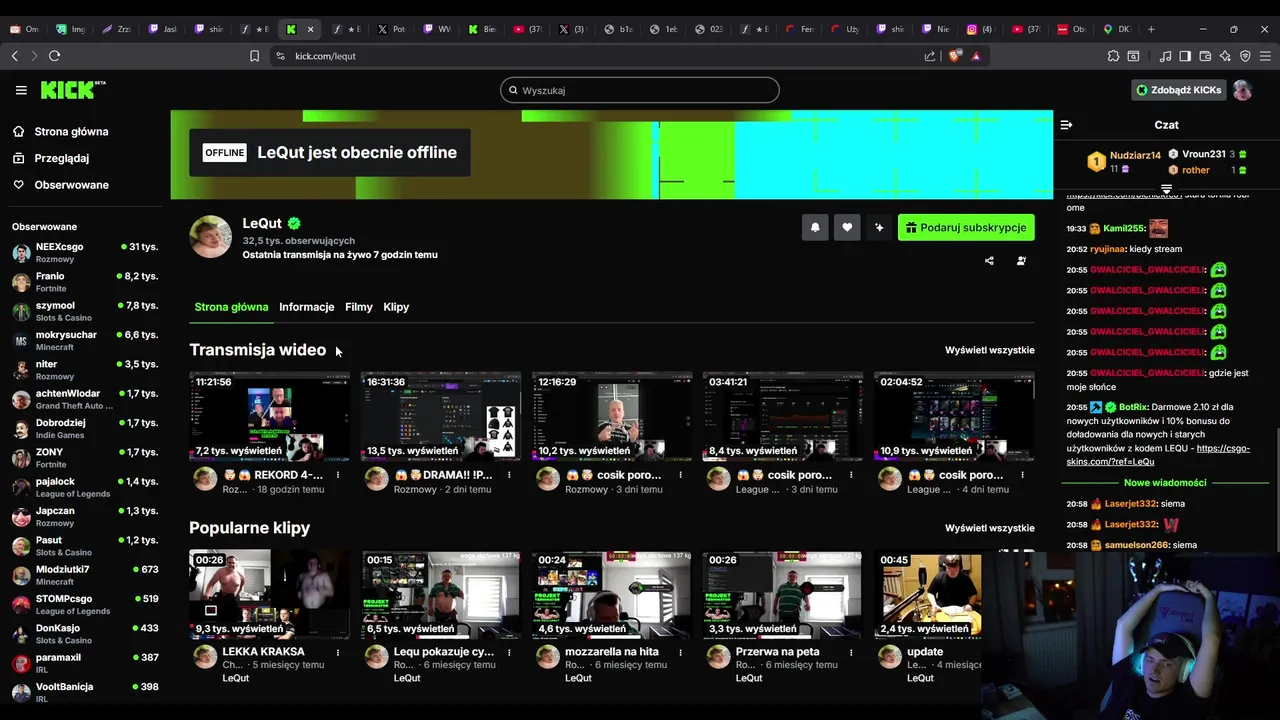Toggle the browser sidebar panel icon
This screenshot has width=1280, height=720.
click(x=1185, y=56)
